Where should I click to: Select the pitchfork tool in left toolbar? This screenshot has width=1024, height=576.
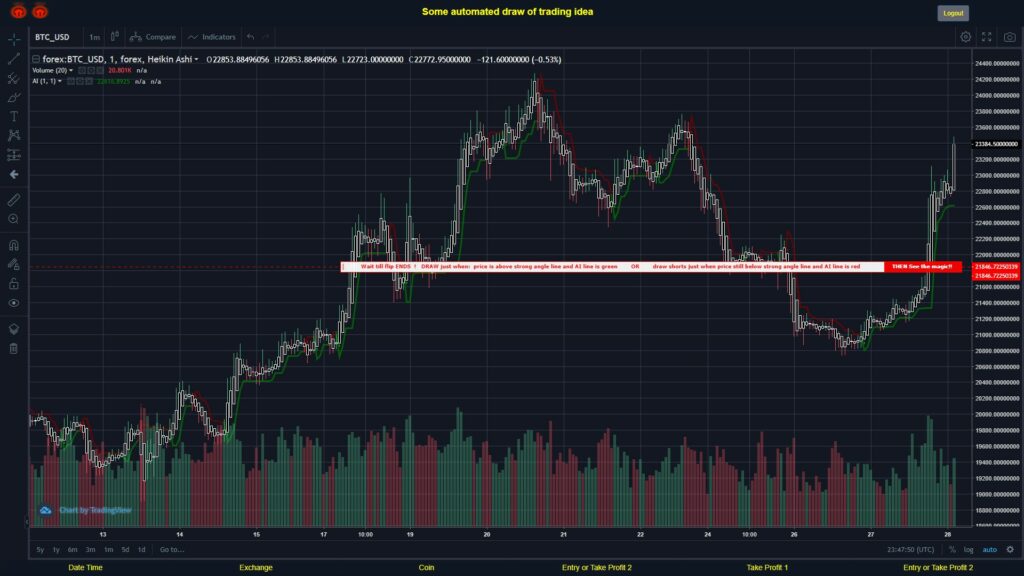click(x=14, y=78)
